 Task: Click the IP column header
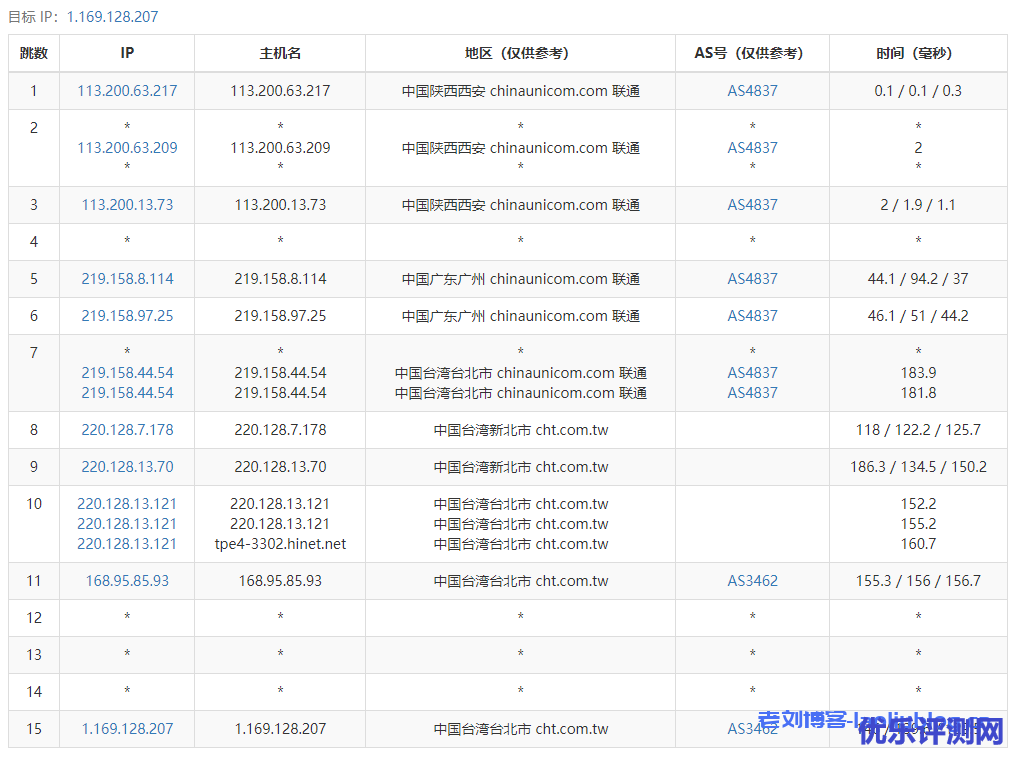click(127, 54)
